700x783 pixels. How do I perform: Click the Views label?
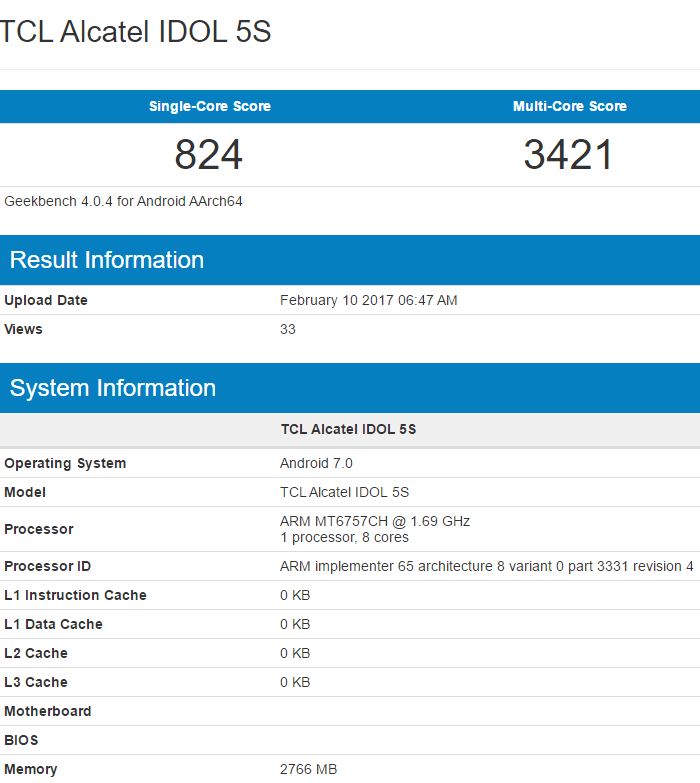click(23, 329)
